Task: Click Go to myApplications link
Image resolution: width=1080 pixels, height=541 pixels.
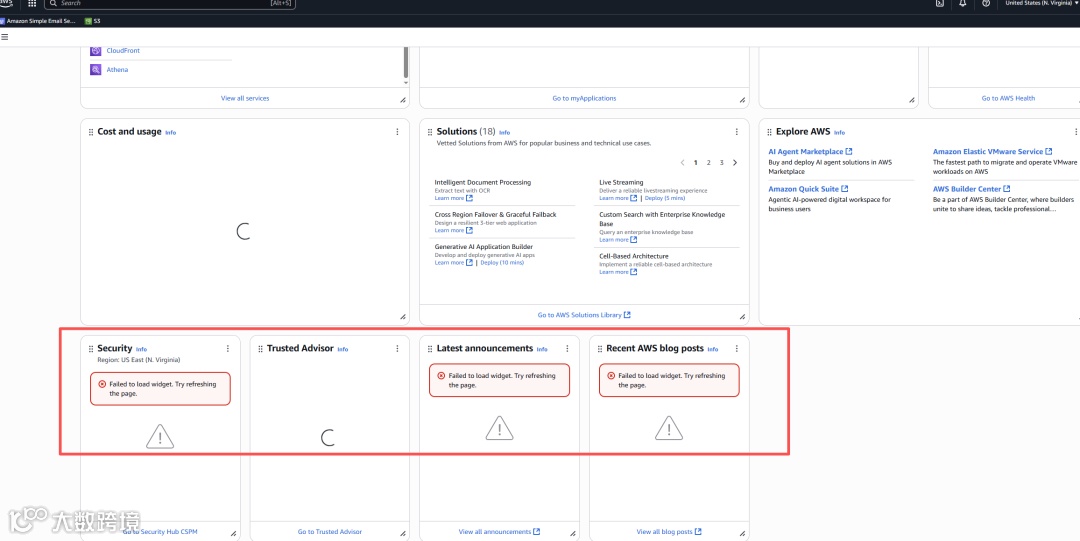Action: [584, 99]
